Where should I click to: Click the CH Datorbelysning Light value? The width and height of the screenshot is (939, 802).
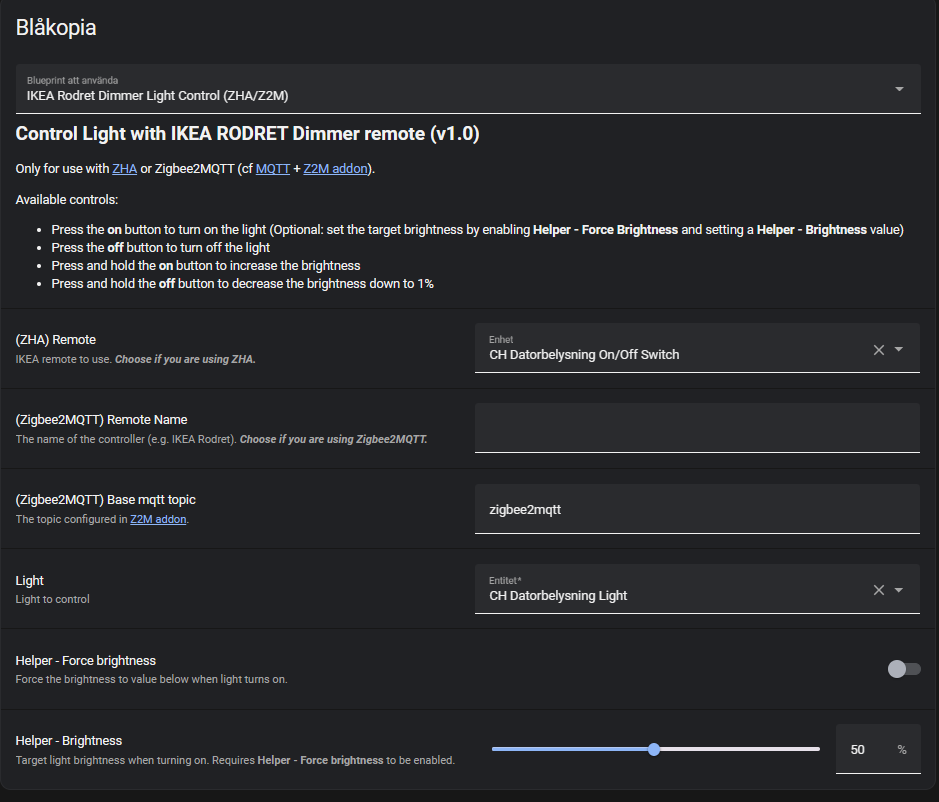pos(558,595)
